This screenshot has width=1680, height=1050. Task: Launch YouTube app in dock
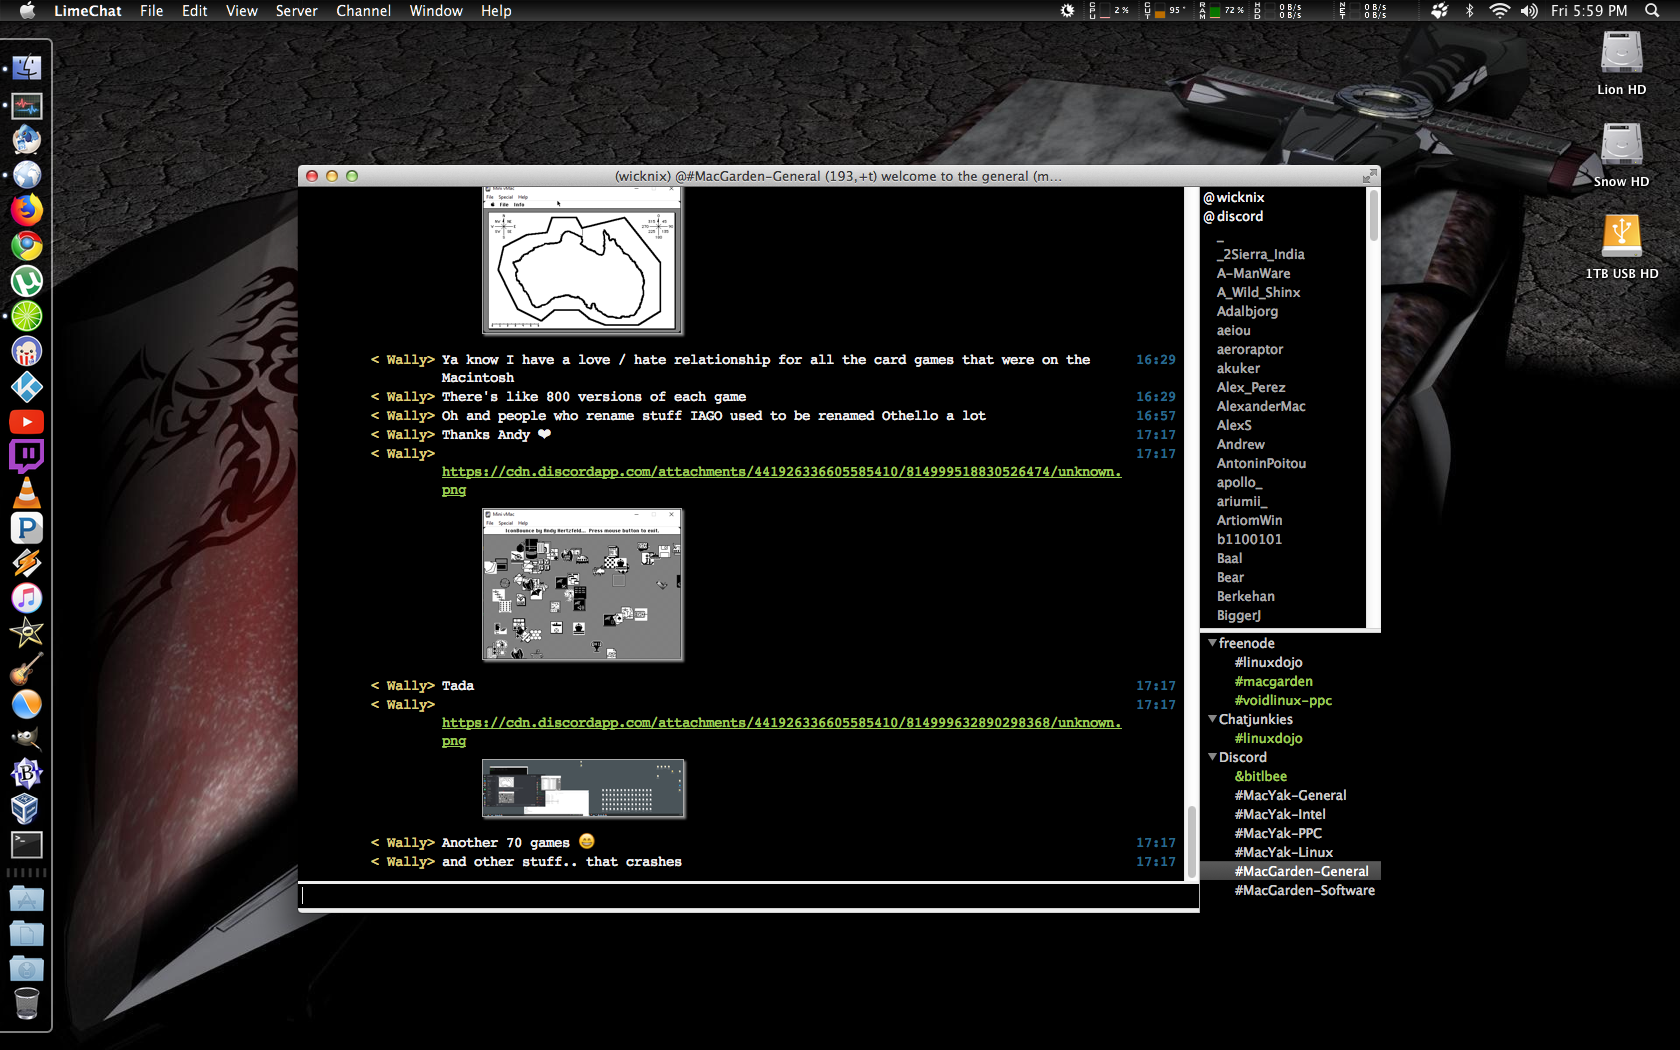[x=27, y=422]
